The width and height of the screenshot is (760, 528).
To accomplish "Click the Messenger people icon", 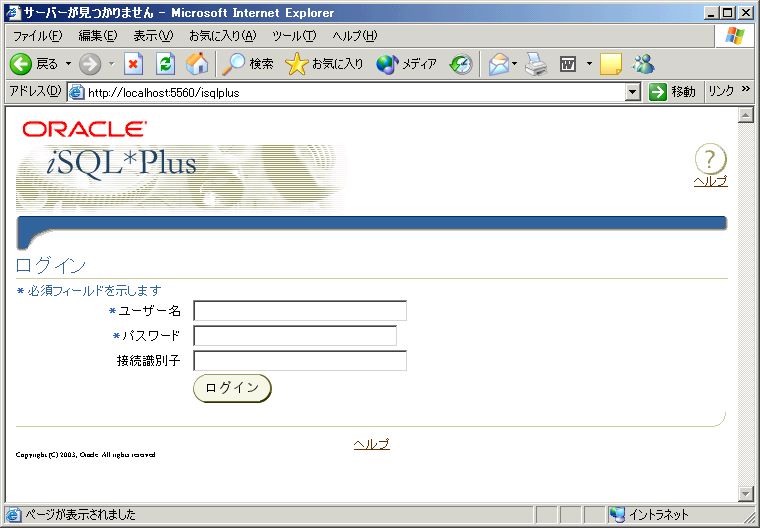I will coord(644,64).
